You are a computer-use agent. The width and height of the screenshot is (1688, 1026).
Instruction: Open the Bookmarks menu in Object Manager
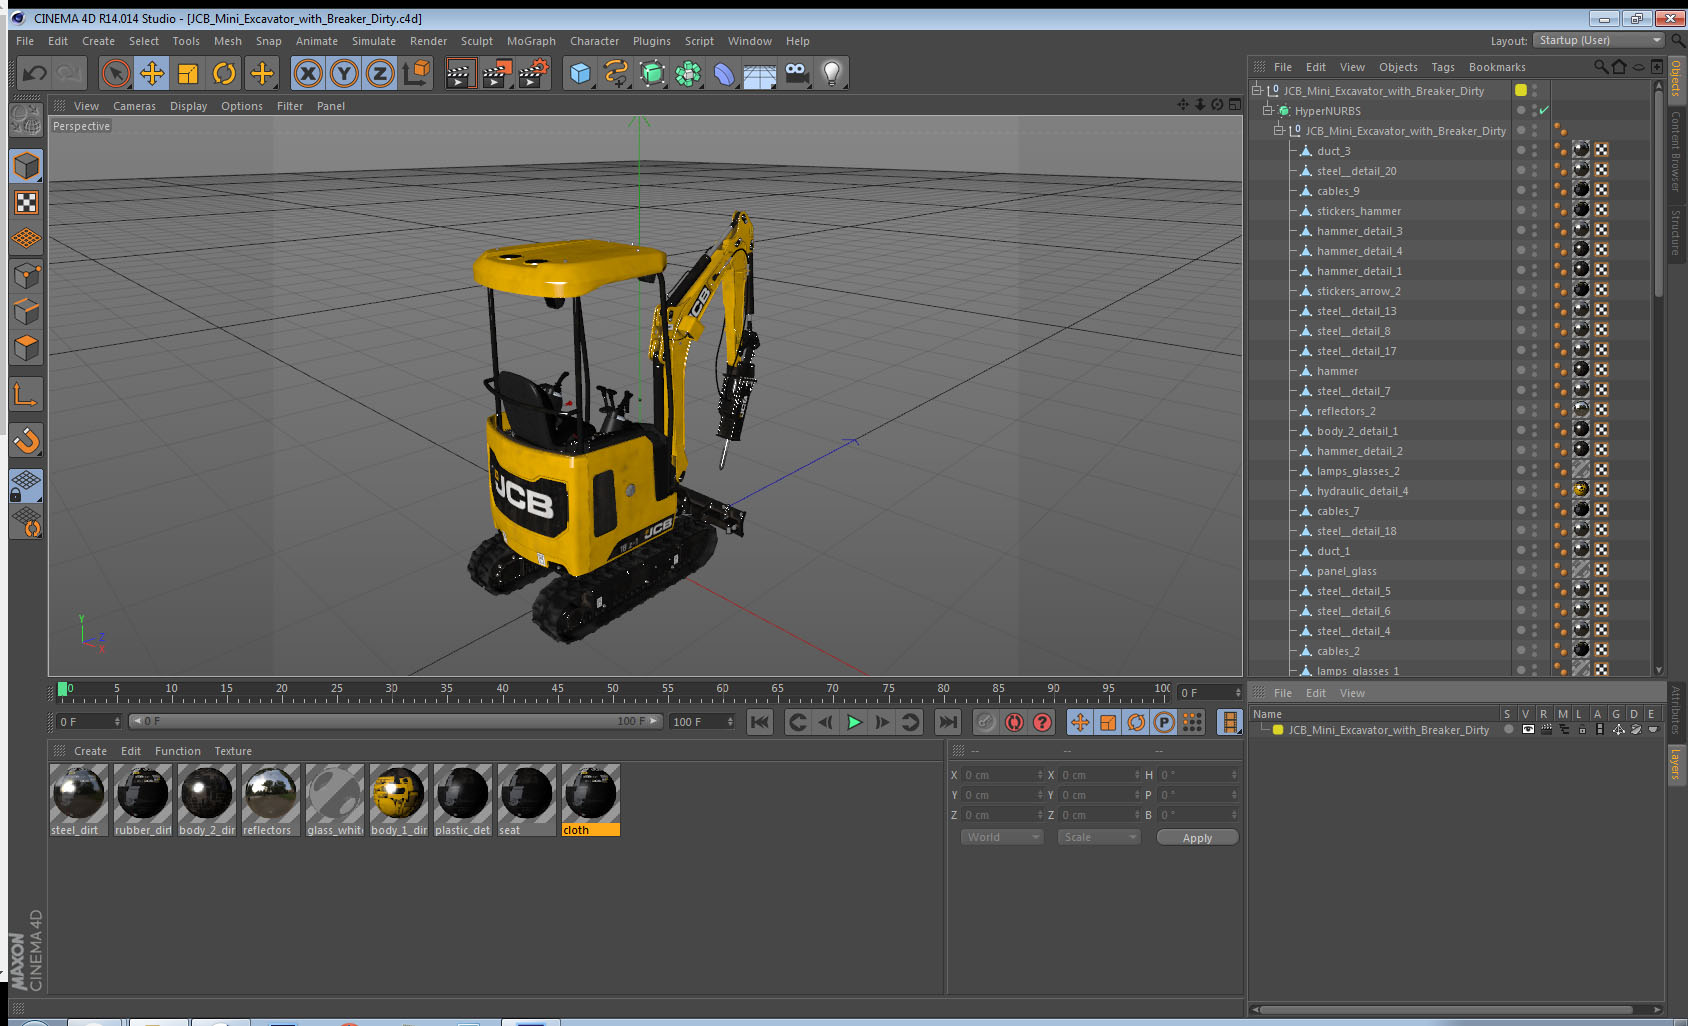point(1497,67)
